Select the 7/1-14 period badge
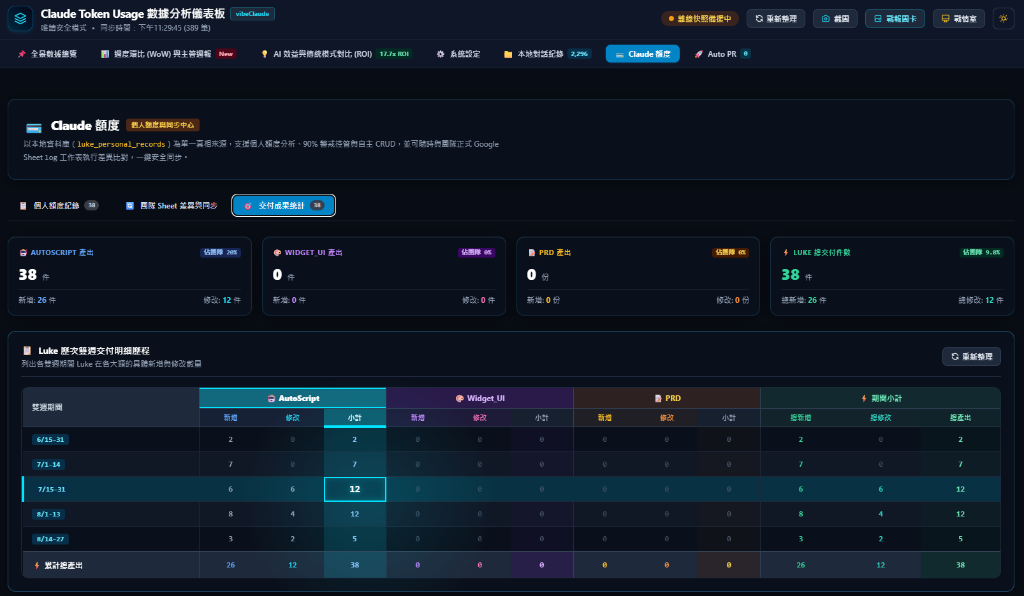The image size is (1024, 596). pyautogui.click(x=49, y=464)
